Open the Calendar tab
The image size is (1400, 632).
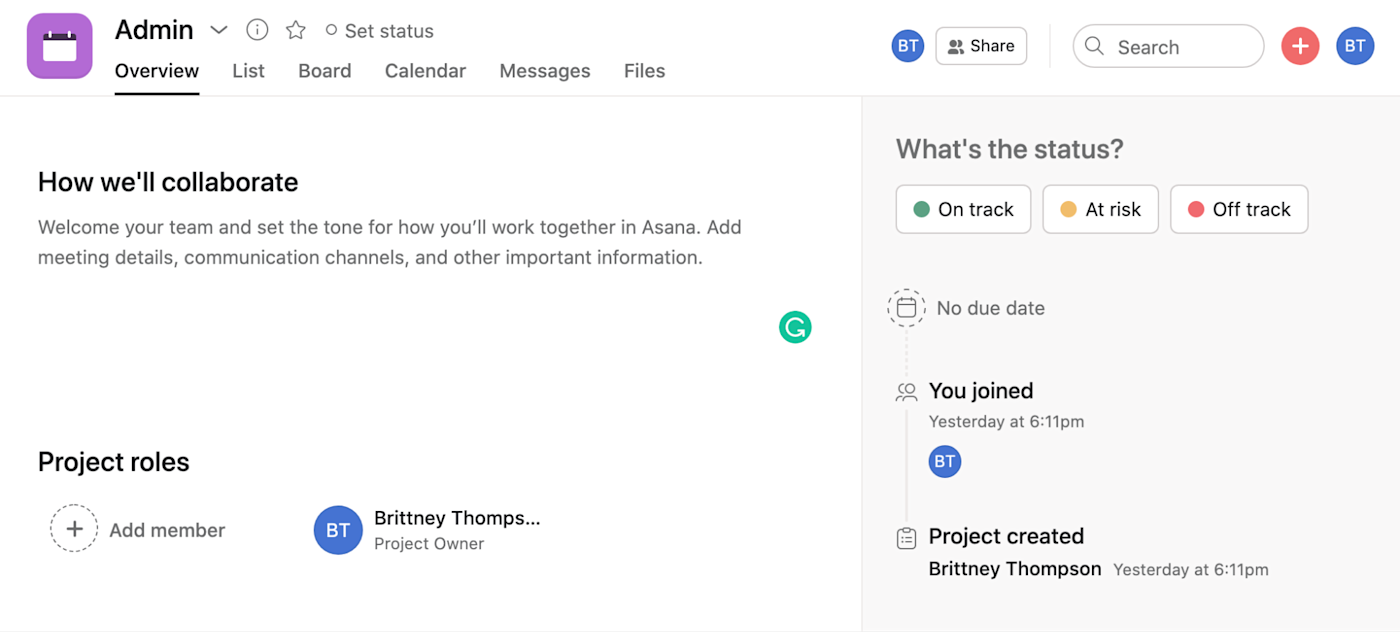point(425,71)
